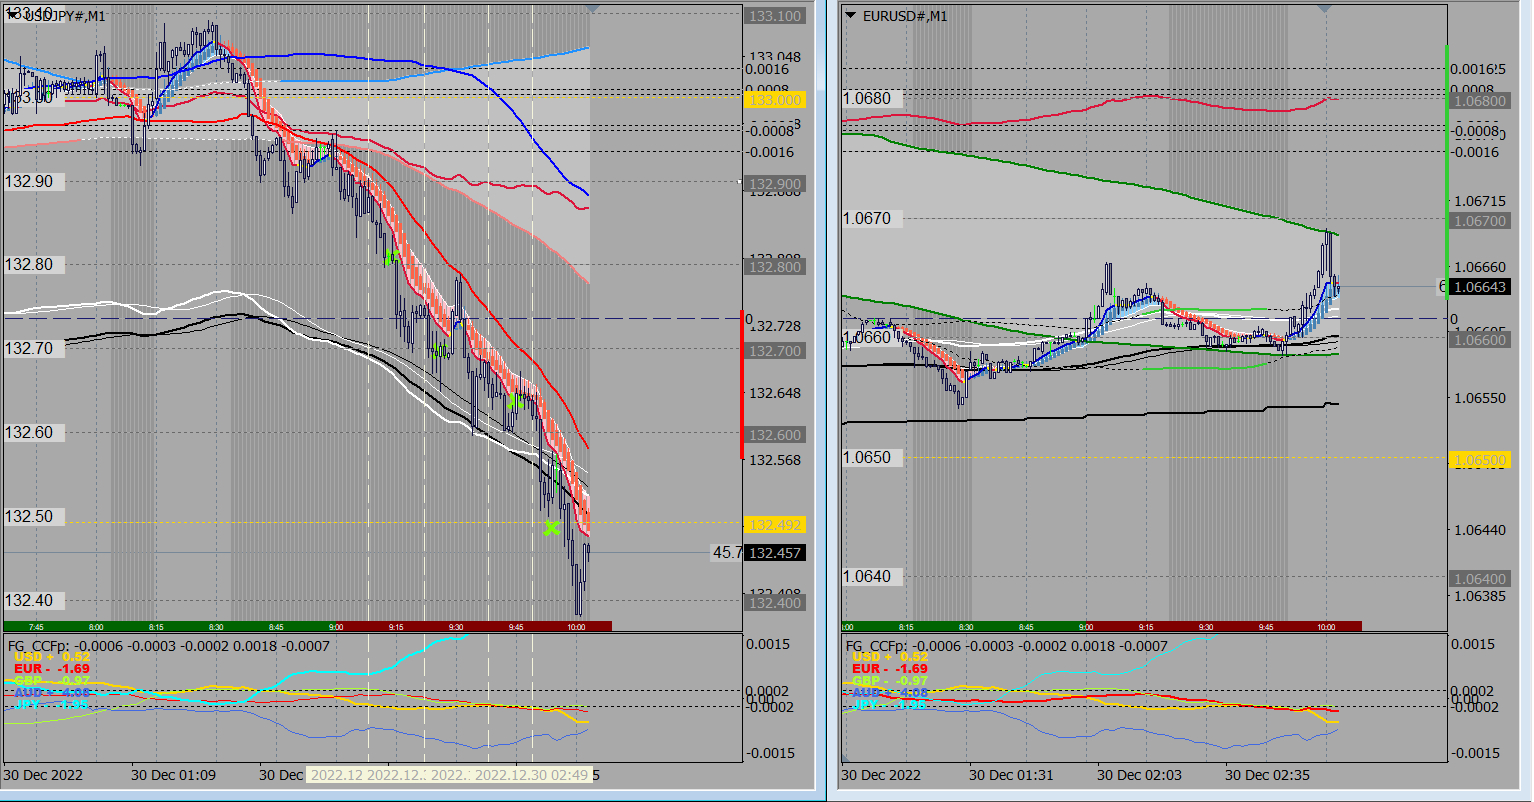Click the chart shift triangle on EURUSD chart
This screenshot has height=802, width=1534.
pos(1325,8)
